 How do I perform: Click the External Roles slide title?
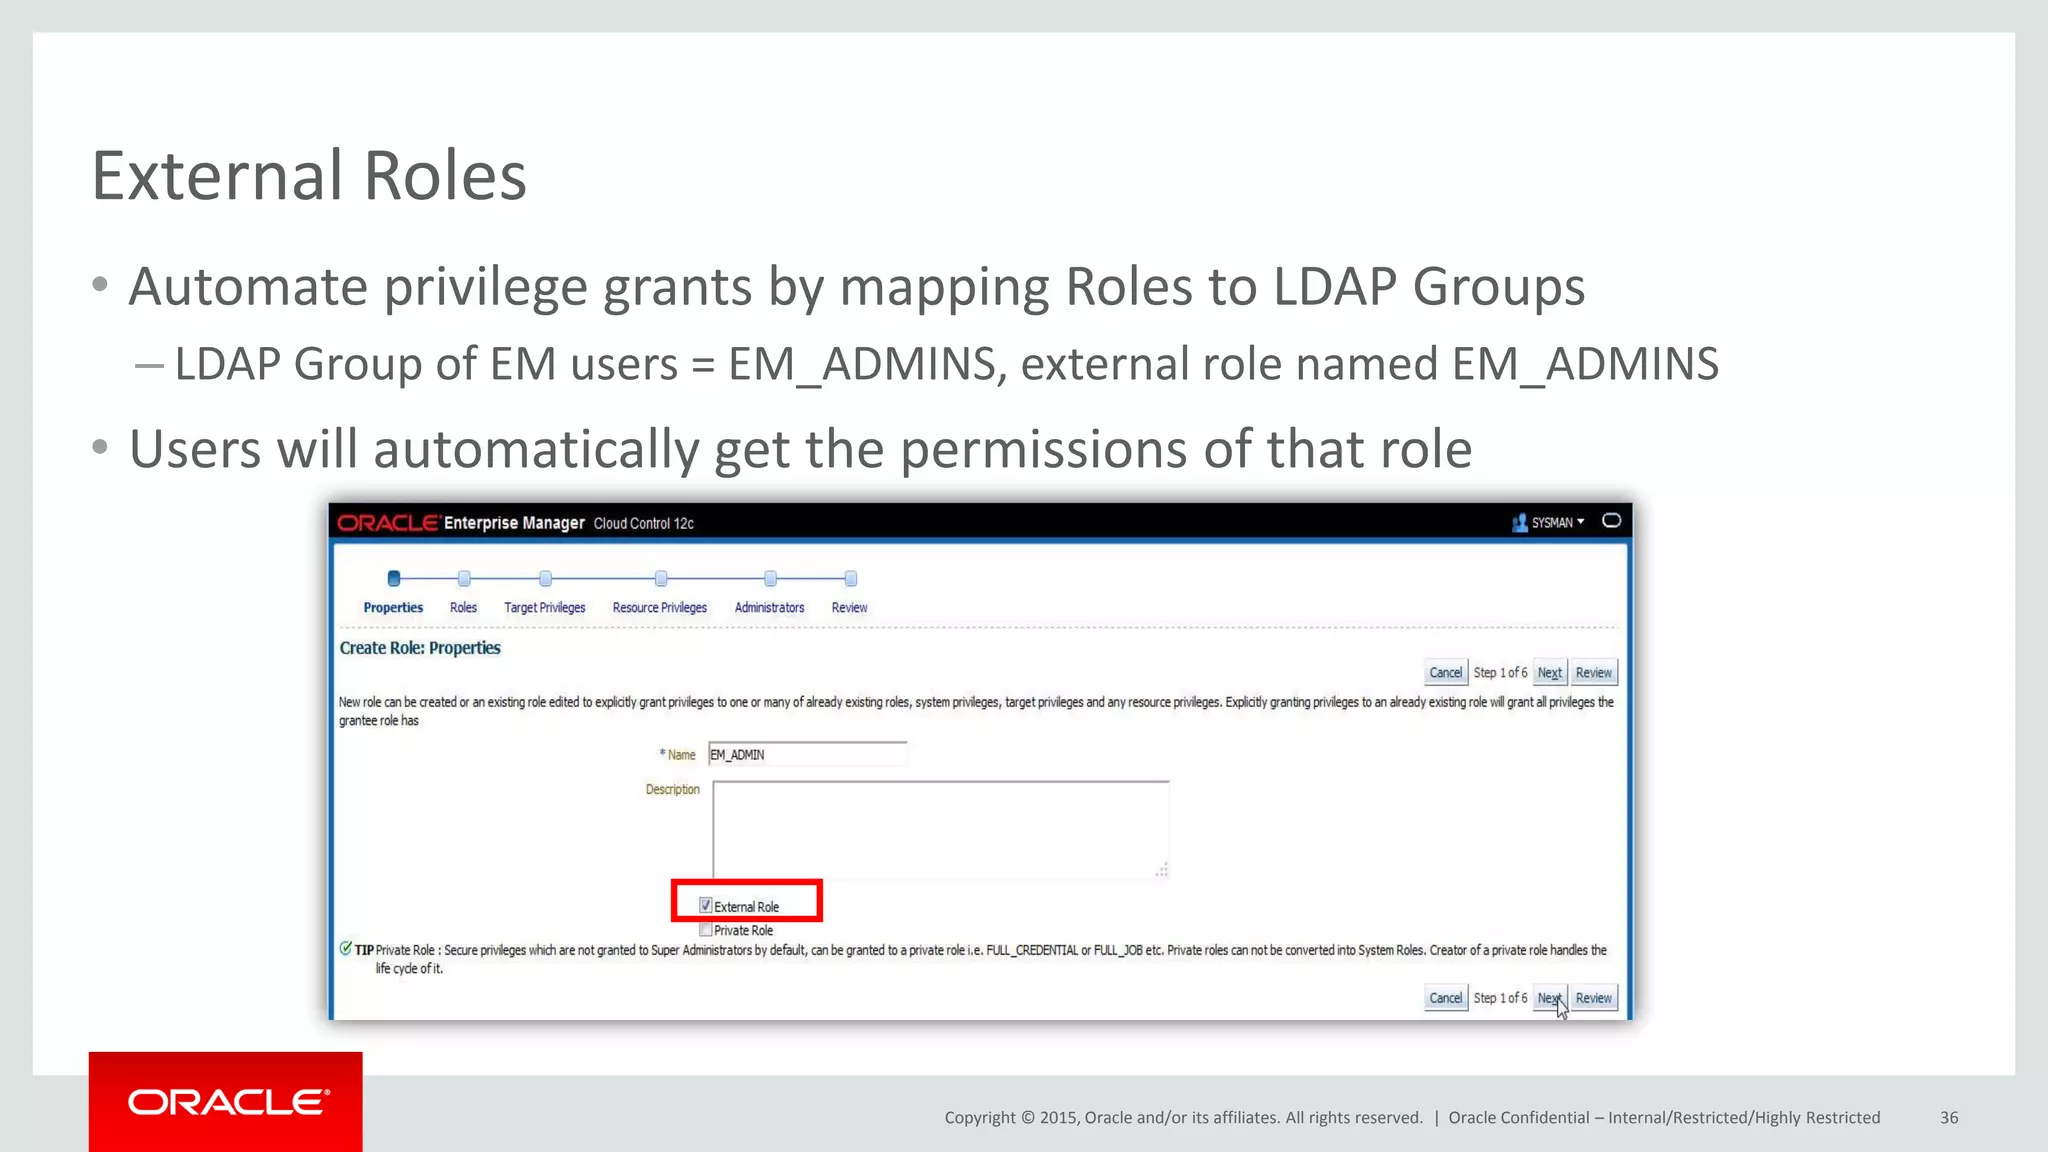(309, 176)
